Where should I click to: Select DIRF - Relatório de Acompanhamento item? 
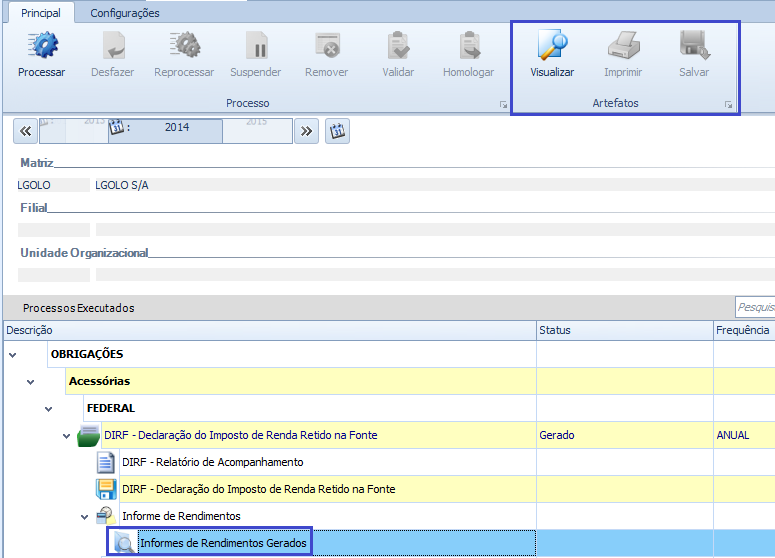(x=212, y=462)
